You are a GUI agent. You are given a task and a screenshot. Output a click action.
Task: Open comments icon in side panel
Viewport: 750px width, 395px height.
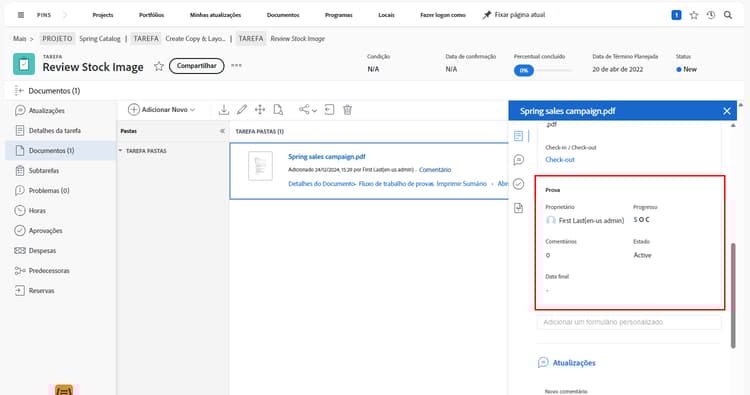[x=518, y=160]
